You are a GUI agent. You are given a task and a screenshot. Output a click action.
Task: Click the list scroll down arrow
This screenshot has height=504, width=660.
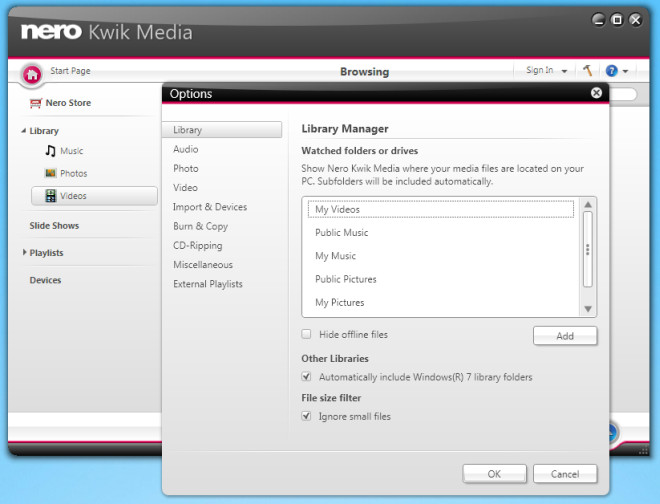[588, 309]
